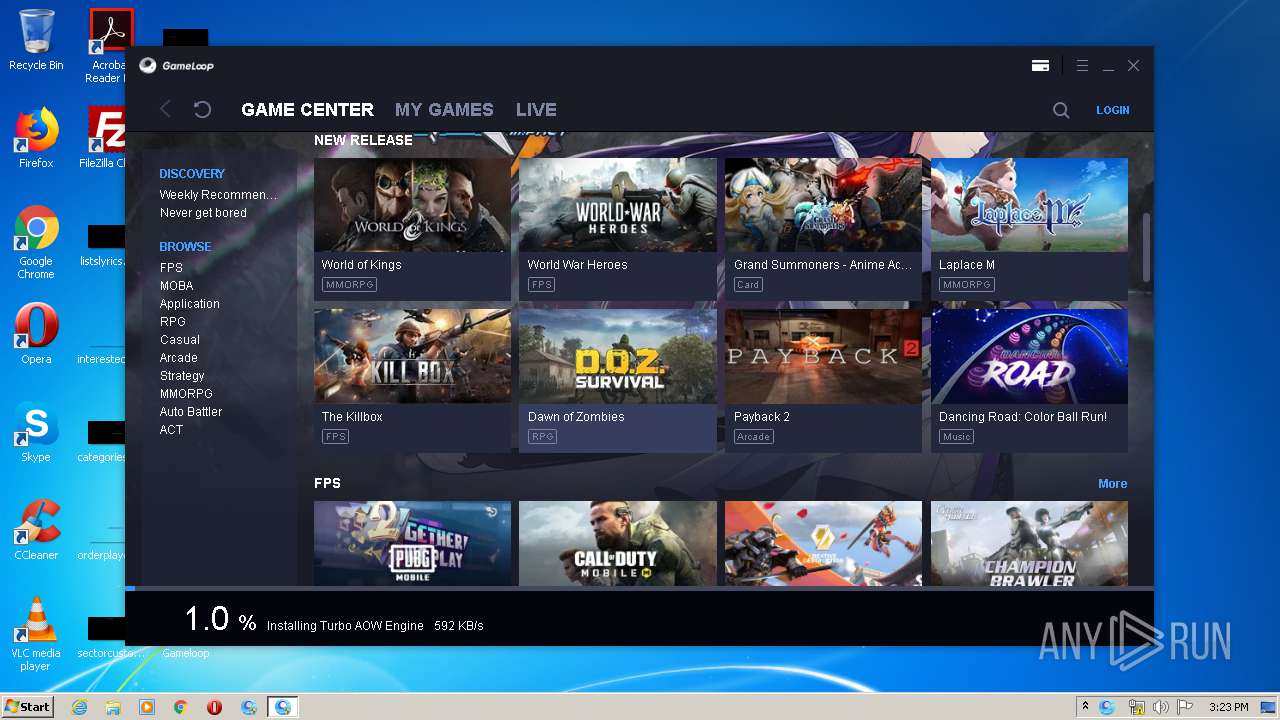
Task: Open Recycle Bin on desktop
Action: tap(36, 40)
